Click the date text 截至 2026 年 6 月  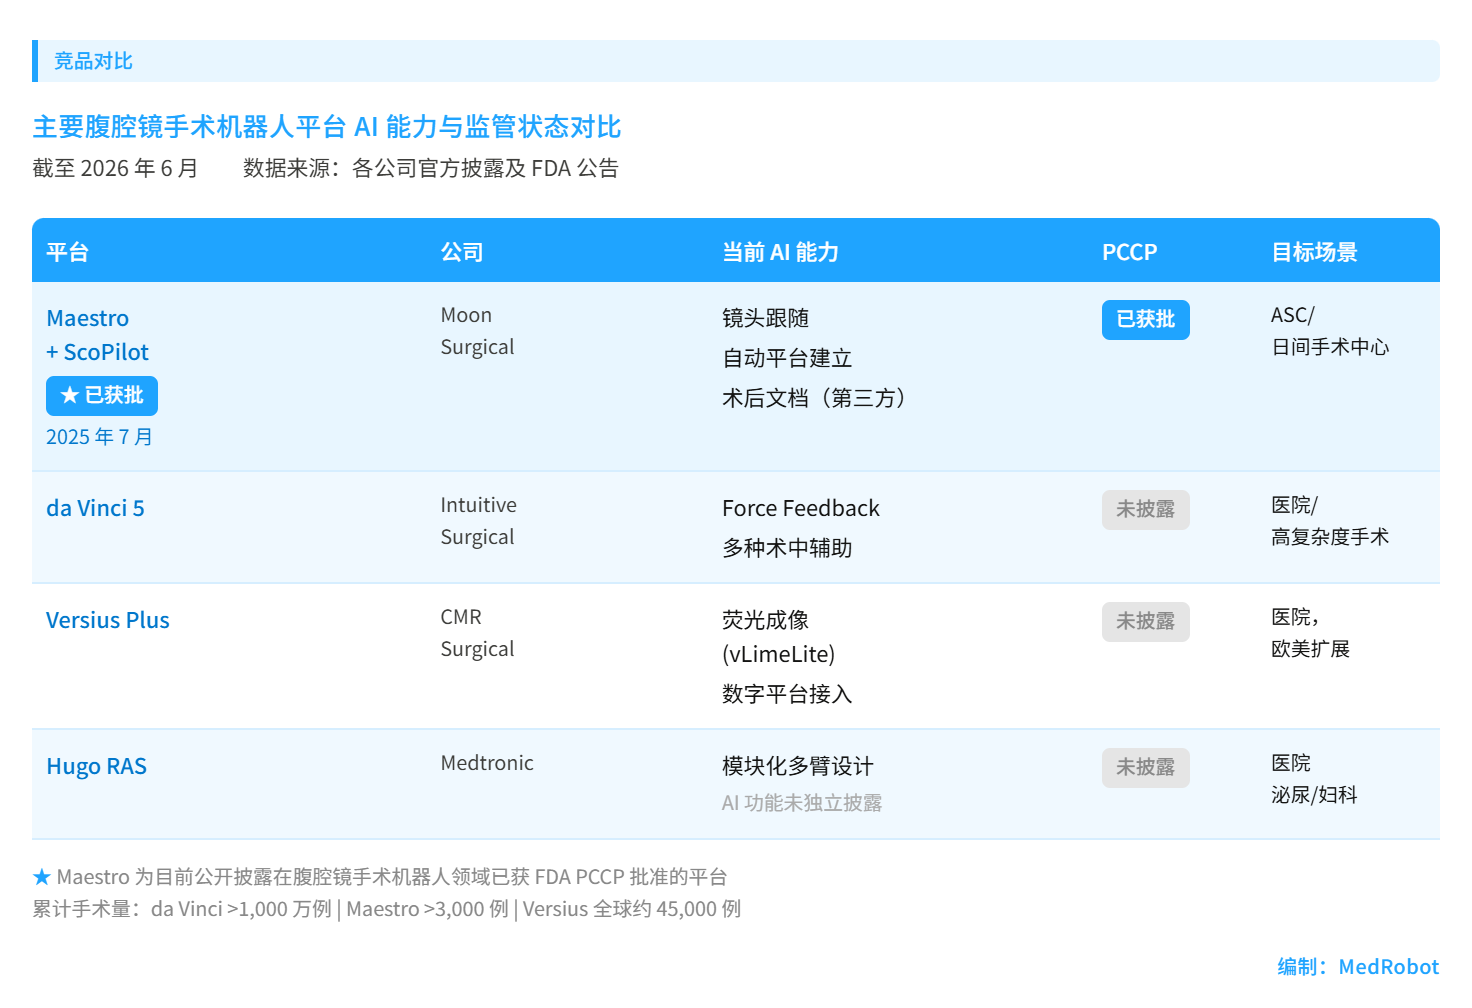pyautogui.click(x=115, y=168)
